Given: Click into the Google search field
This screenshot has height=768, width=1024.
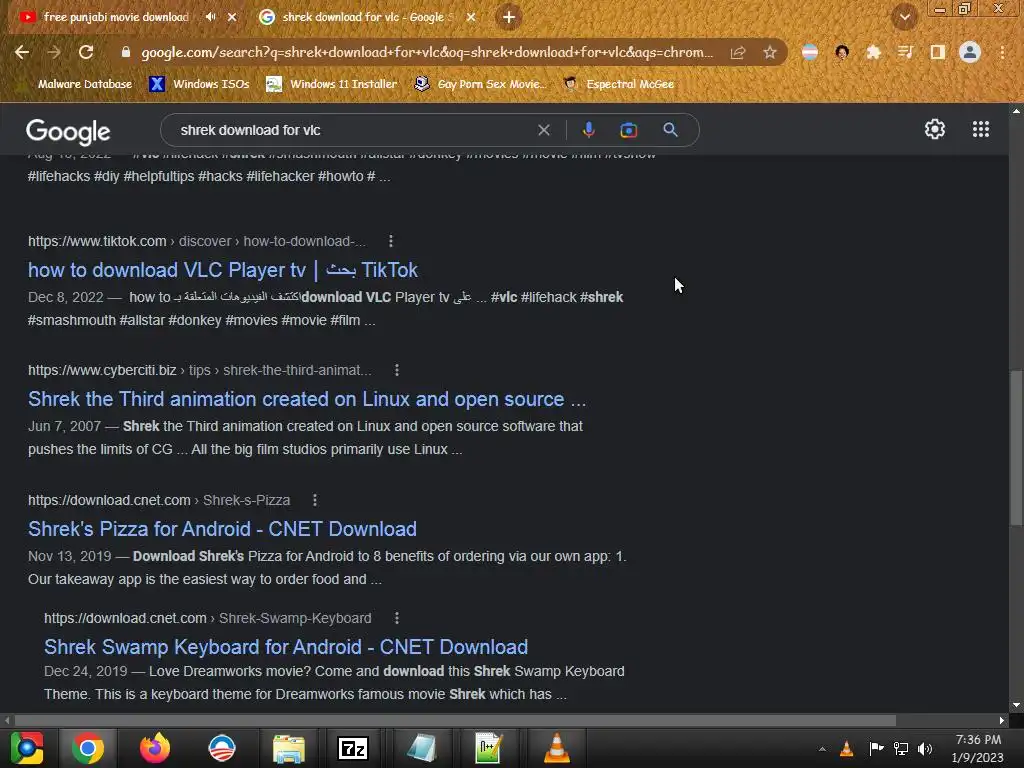Looking at the screenshot, I should point(353,130).
